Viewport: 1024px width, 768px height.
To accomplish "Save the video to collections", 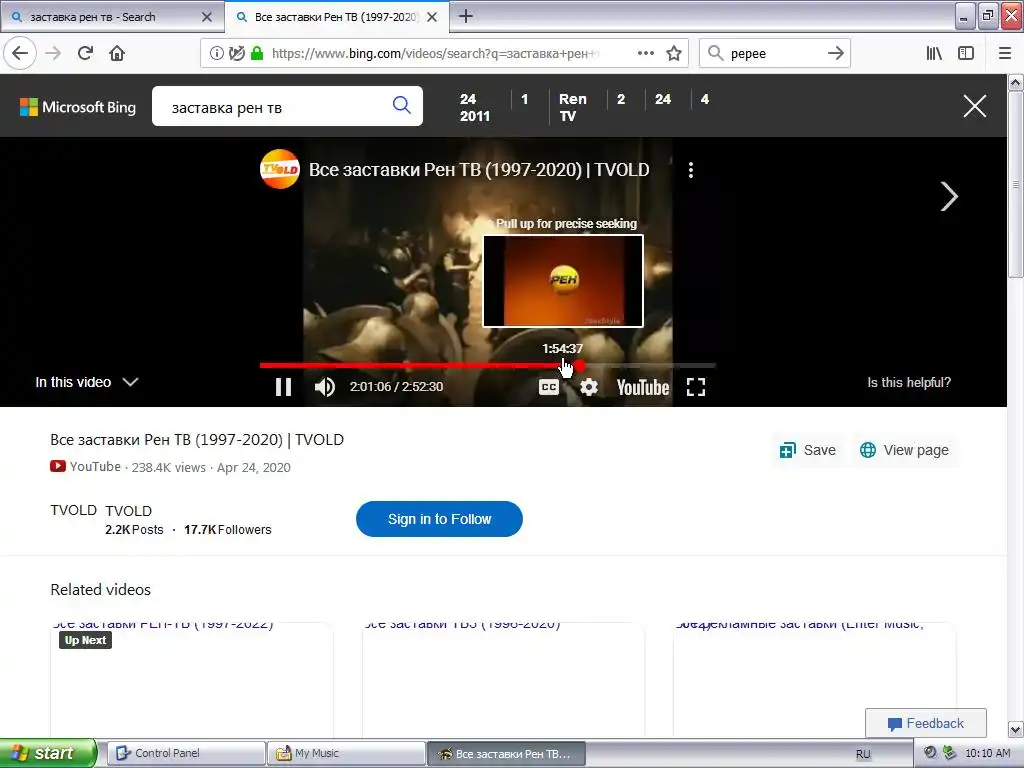I will (x=807, y=450).
